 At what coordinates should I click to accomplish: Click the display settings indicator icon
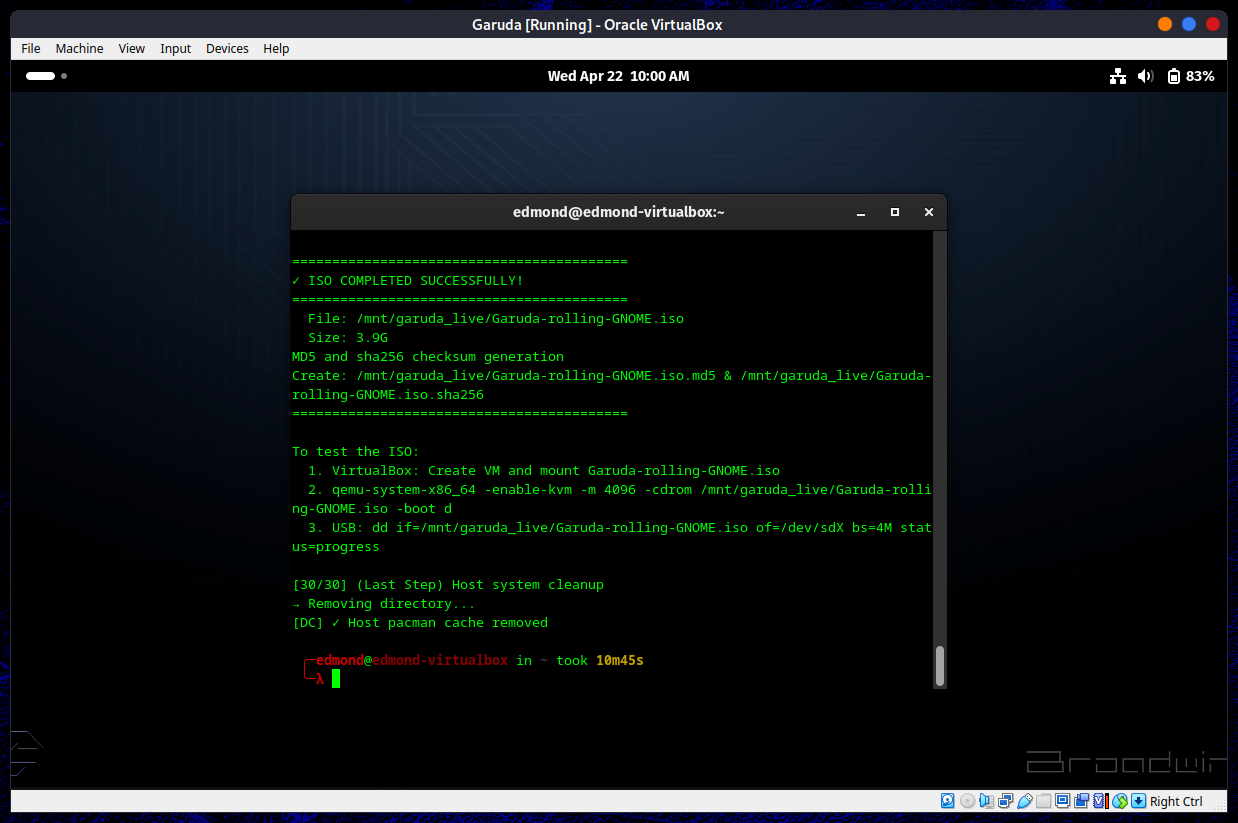pos(1063,801)
